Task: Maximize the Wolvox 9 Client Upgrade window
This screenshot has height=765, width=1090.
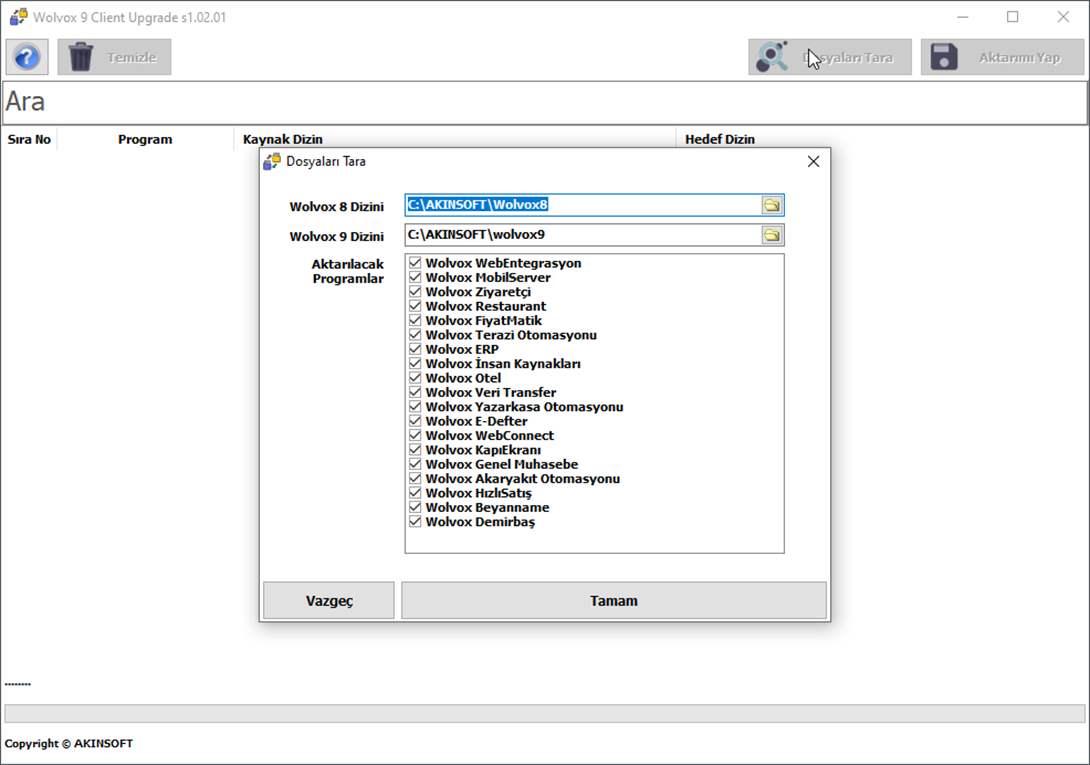Action: tap(1013, 17)
